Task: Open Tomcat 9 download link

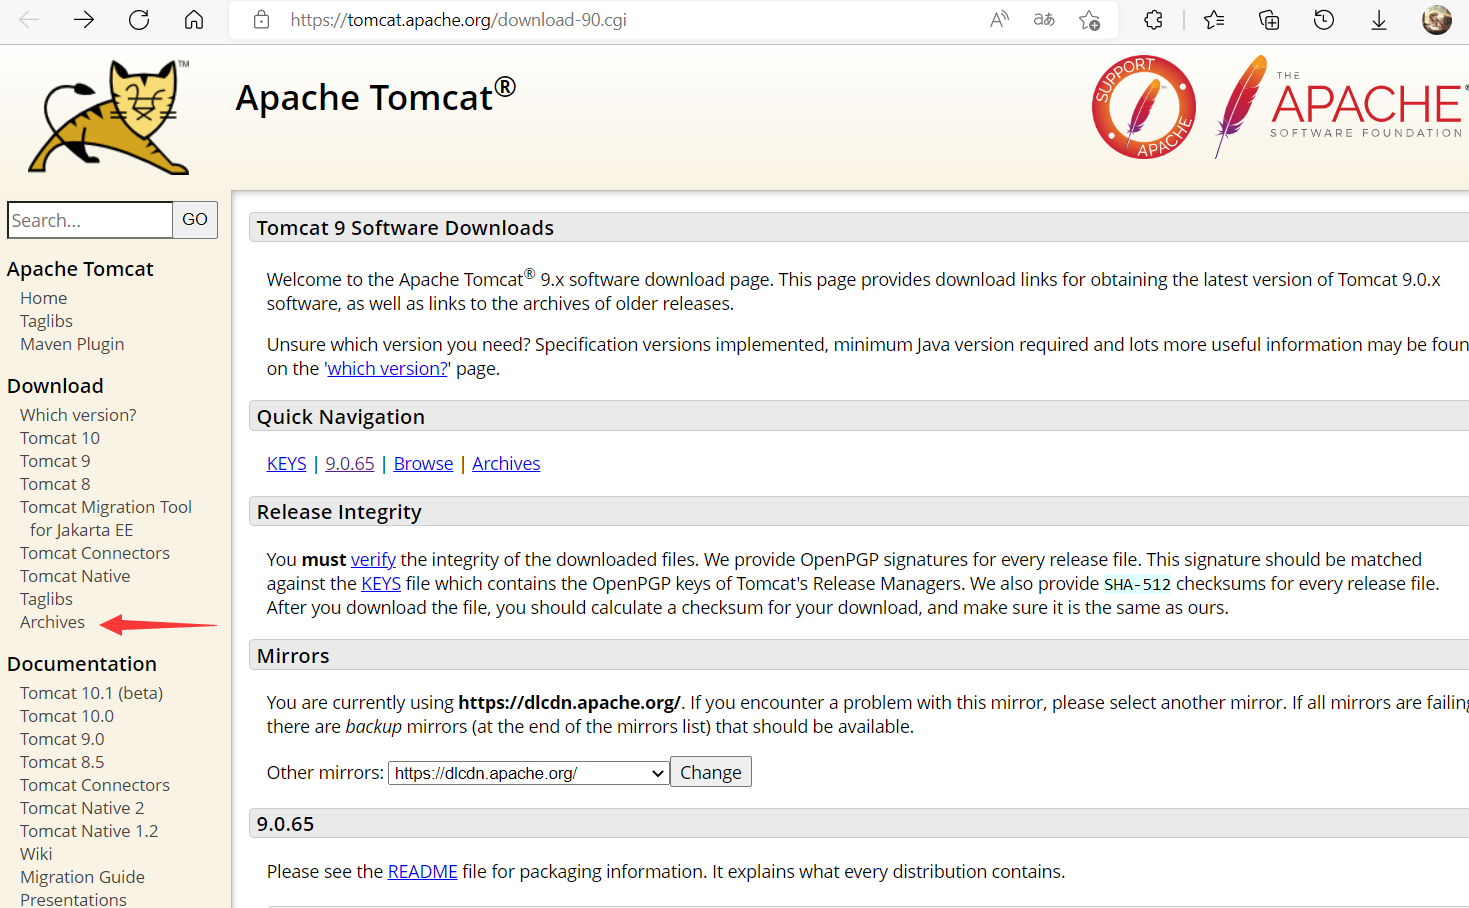Action: (x=55, y=461)
